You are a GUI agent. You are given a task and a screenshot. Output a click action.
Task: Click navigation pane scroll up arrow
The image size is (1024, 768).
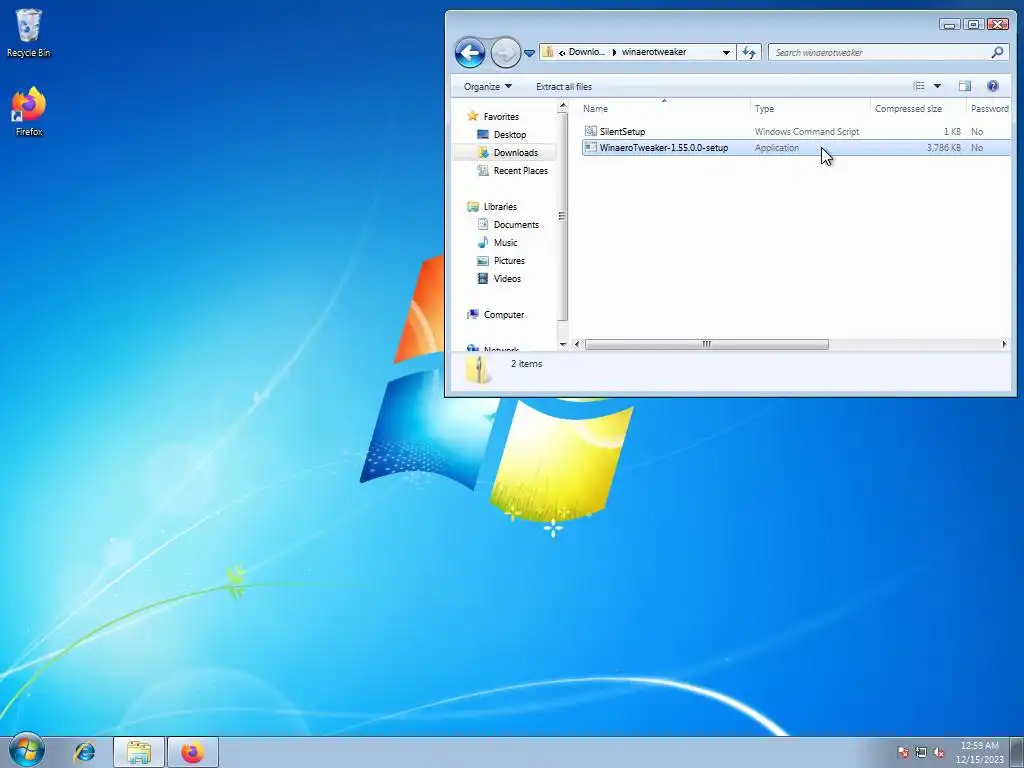tap(563, 106)
